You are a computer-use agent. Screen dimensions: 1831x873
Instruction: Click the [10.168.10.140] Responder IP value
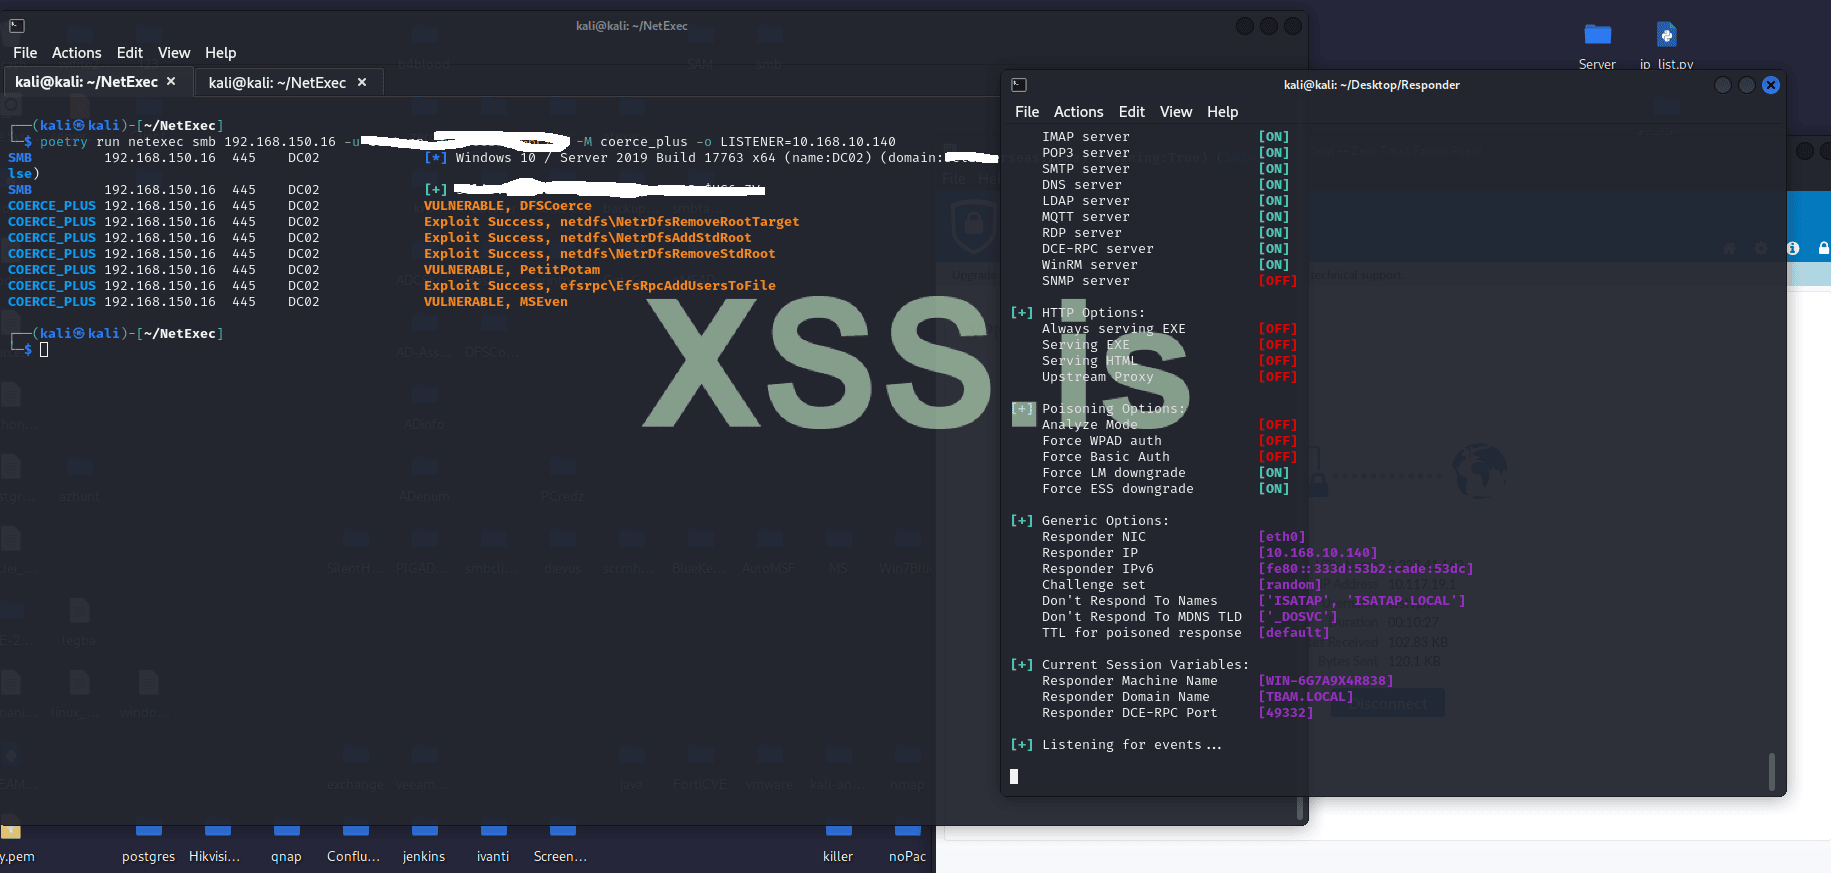[x=1318, y=553]
